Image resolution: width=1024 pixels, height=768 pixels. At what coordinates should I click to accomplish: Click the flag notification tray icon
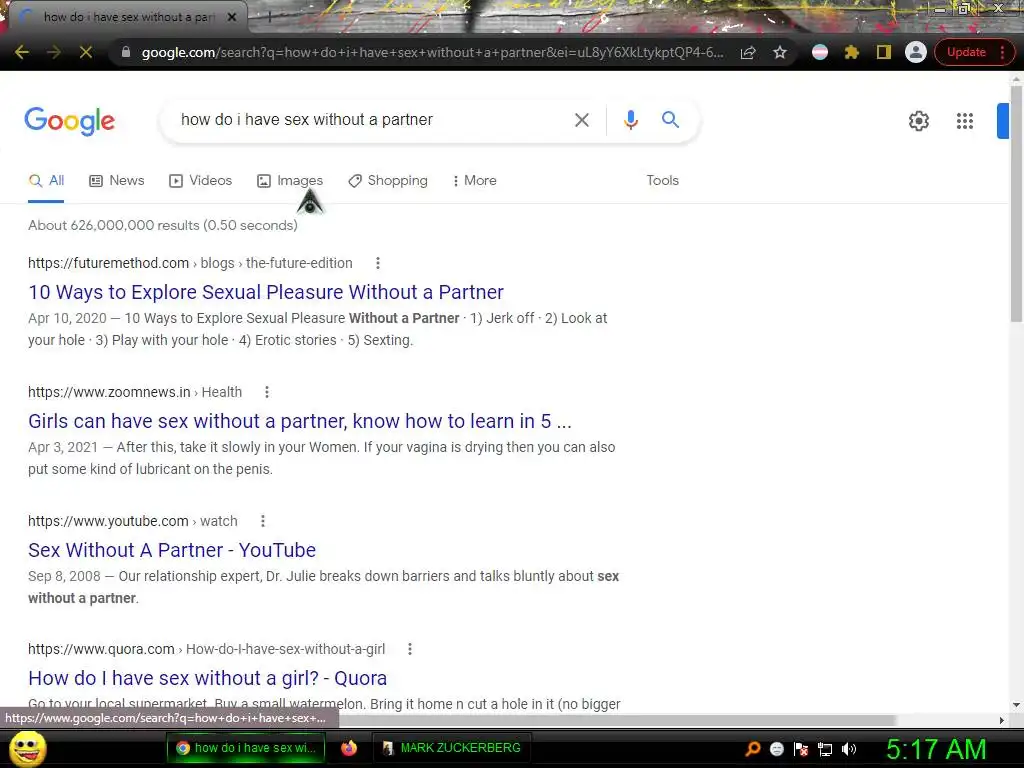click(x=801, y=749)
